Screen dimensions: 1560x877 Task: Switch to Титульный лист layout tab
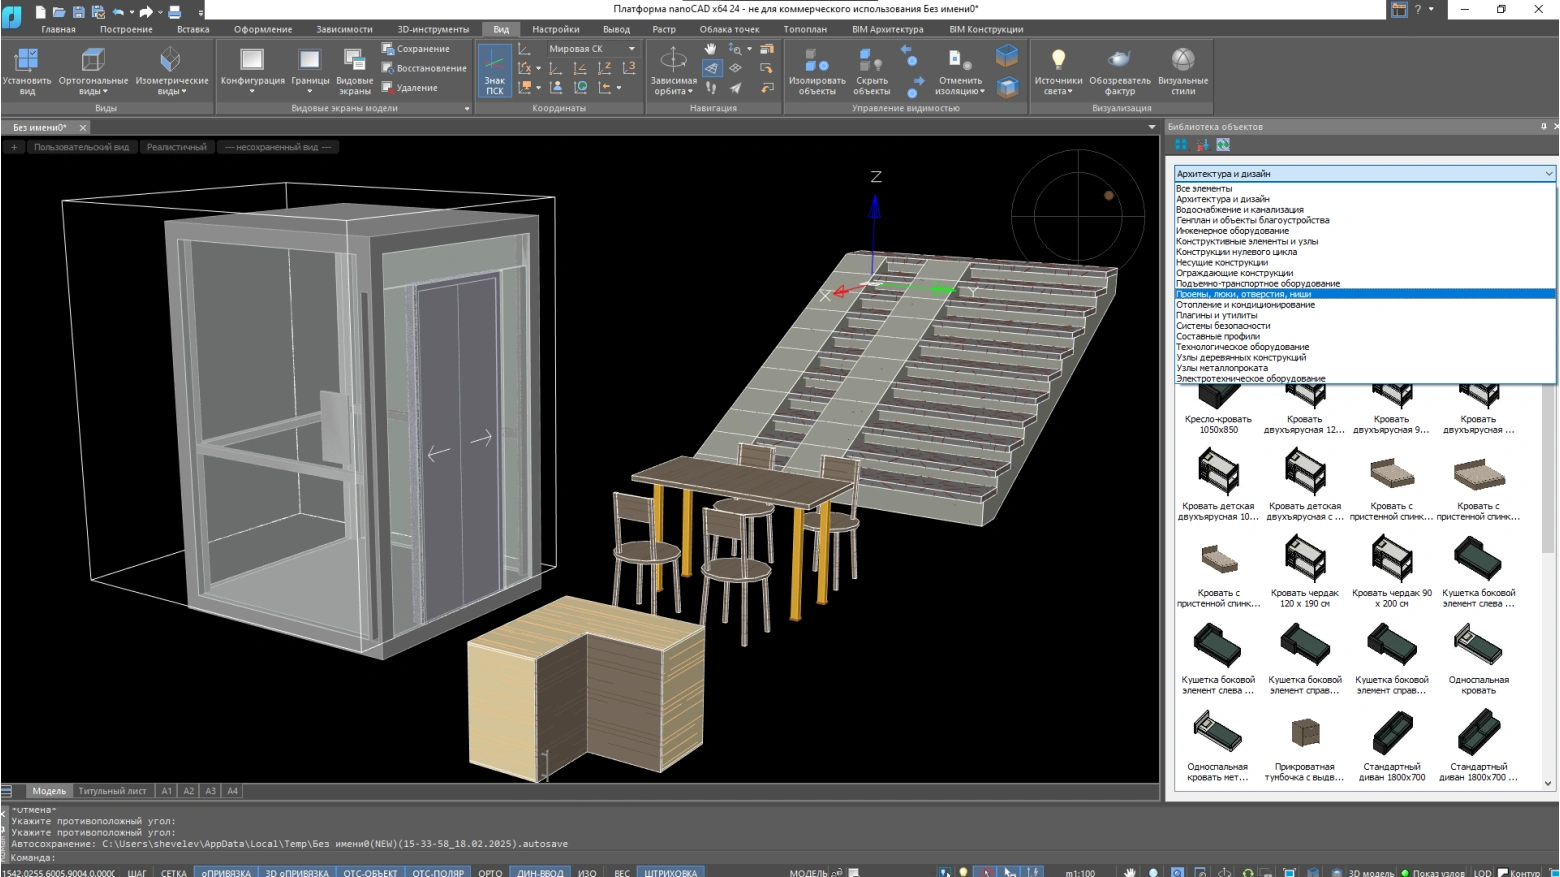tap(112, 791)
